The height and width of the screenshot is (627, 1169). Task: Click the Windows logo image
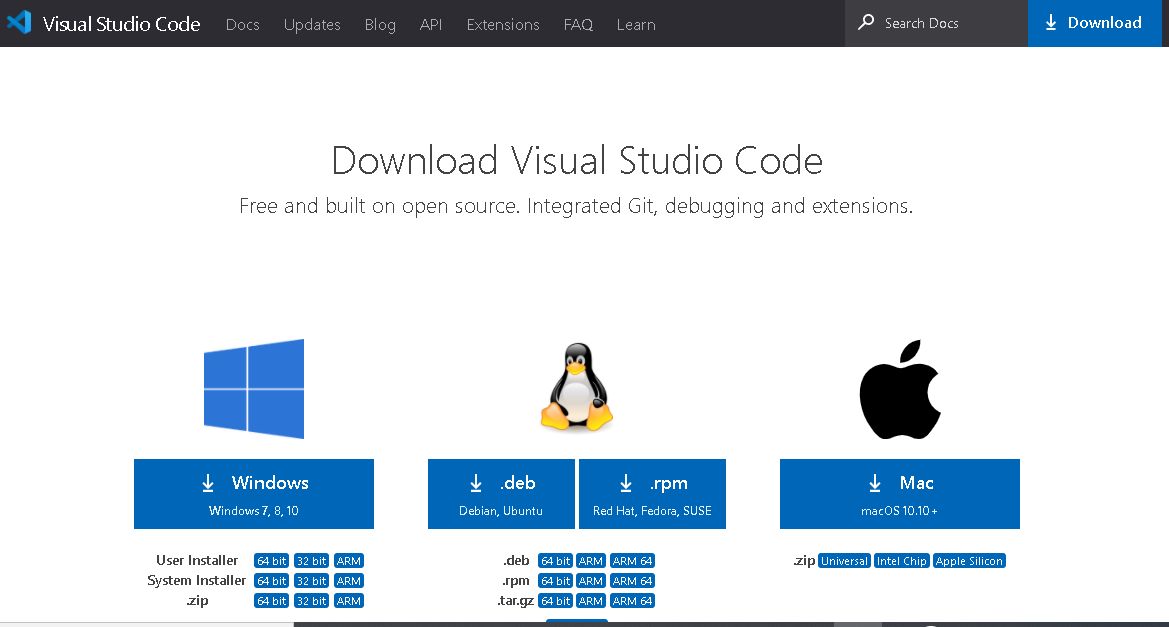253,389
